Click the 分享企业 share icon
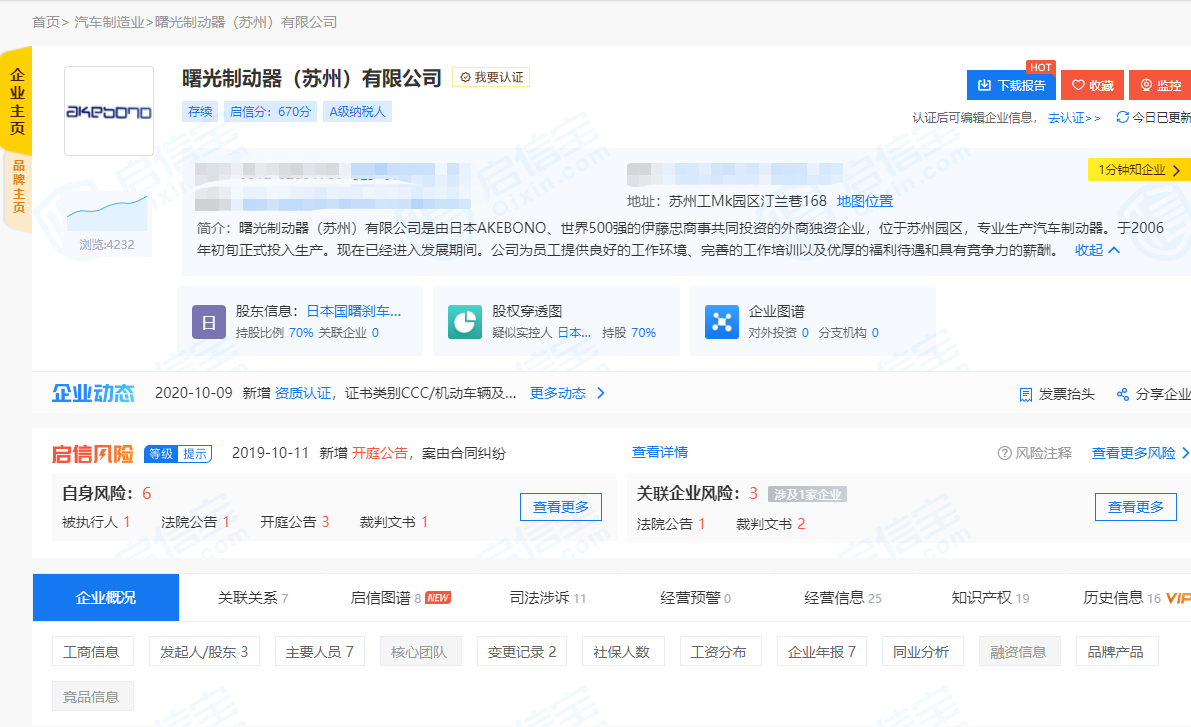The width and height of the screenshot is (1191, 727). point(1123,394)
